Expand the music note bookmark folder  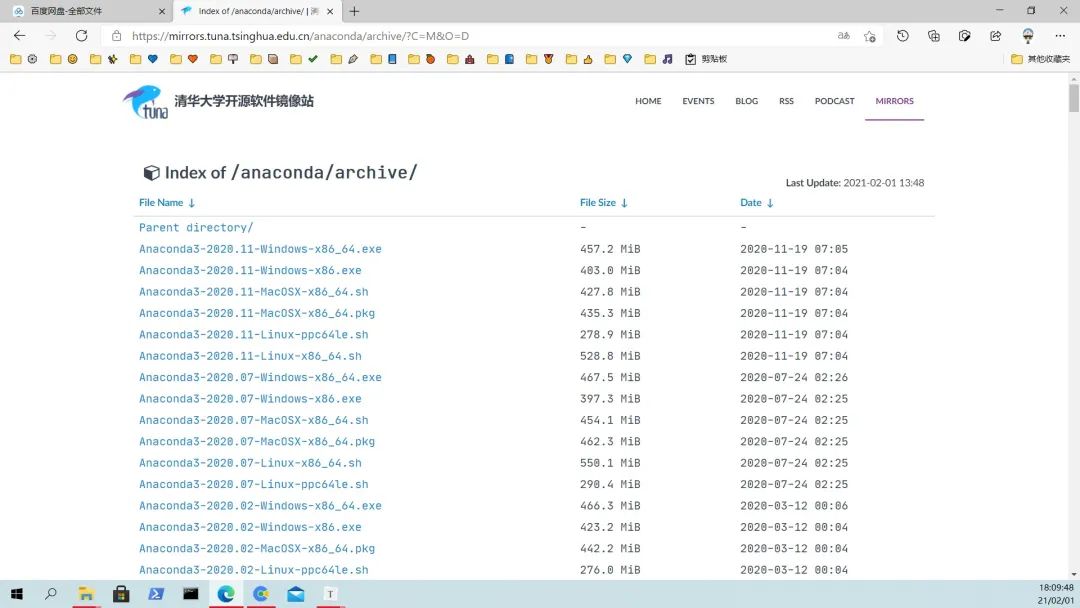658,59
